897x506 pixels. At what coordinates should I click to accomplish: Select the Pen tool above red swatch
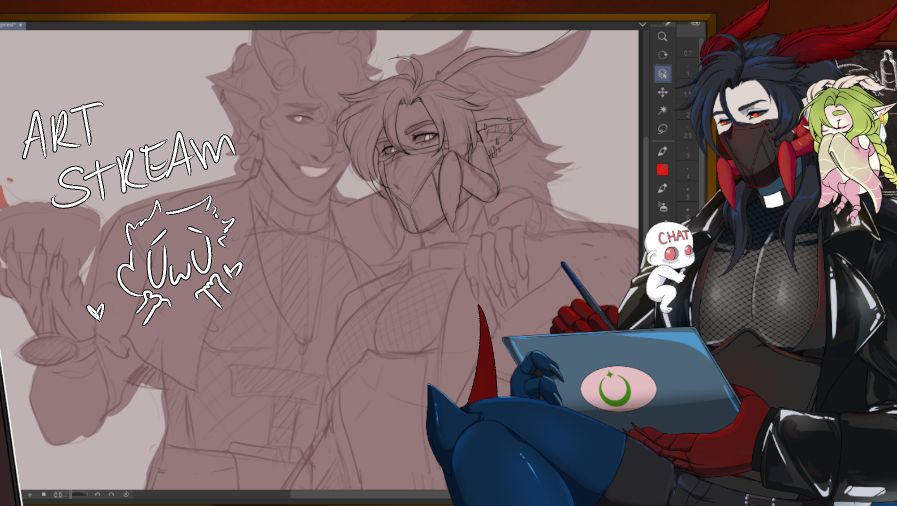click(x=662, y=152)
